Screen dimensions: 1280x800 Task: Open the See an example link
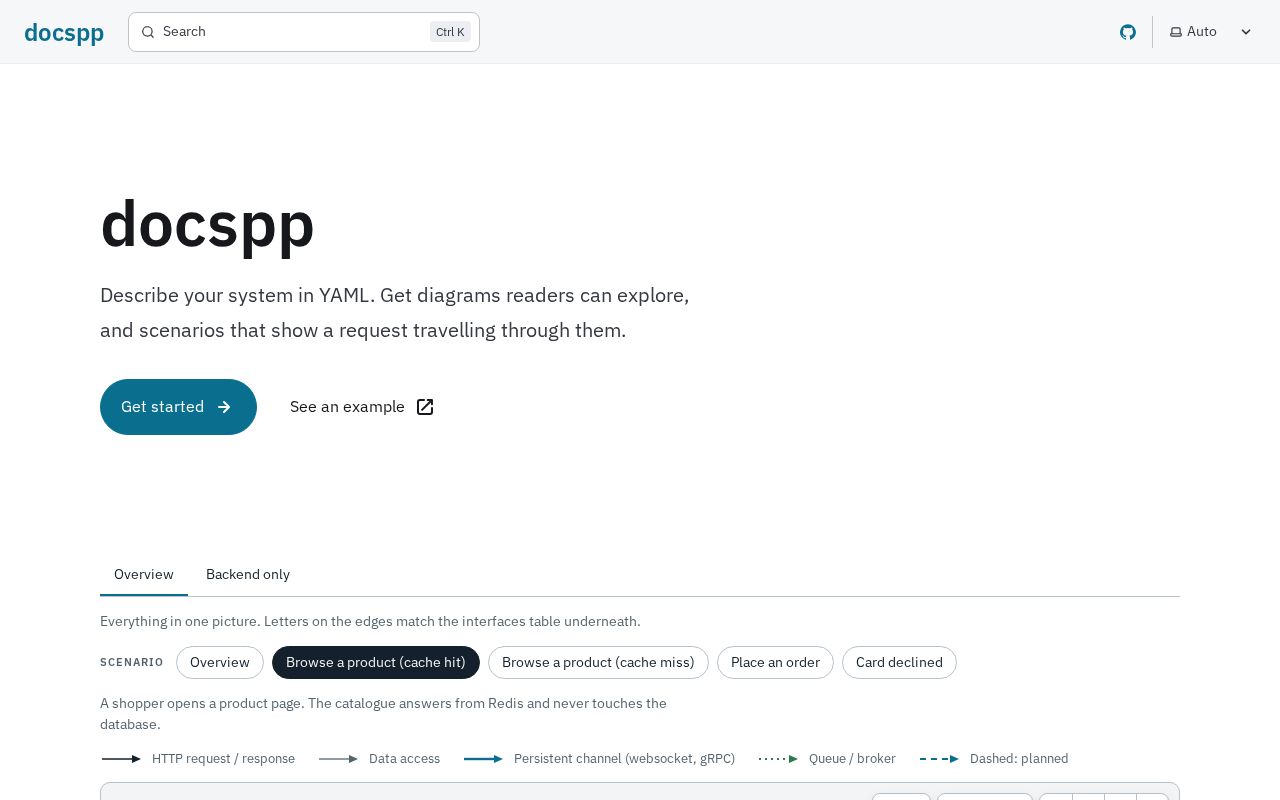[x=362, y=407]
